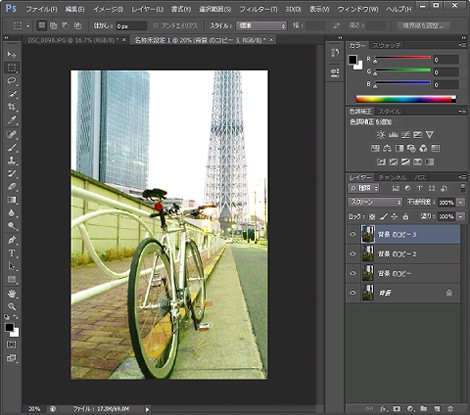The height and width of the screenshot is (415, 470).
Task: Select the Pen tool
Action: pyautogui.click(x=12, y=240)
